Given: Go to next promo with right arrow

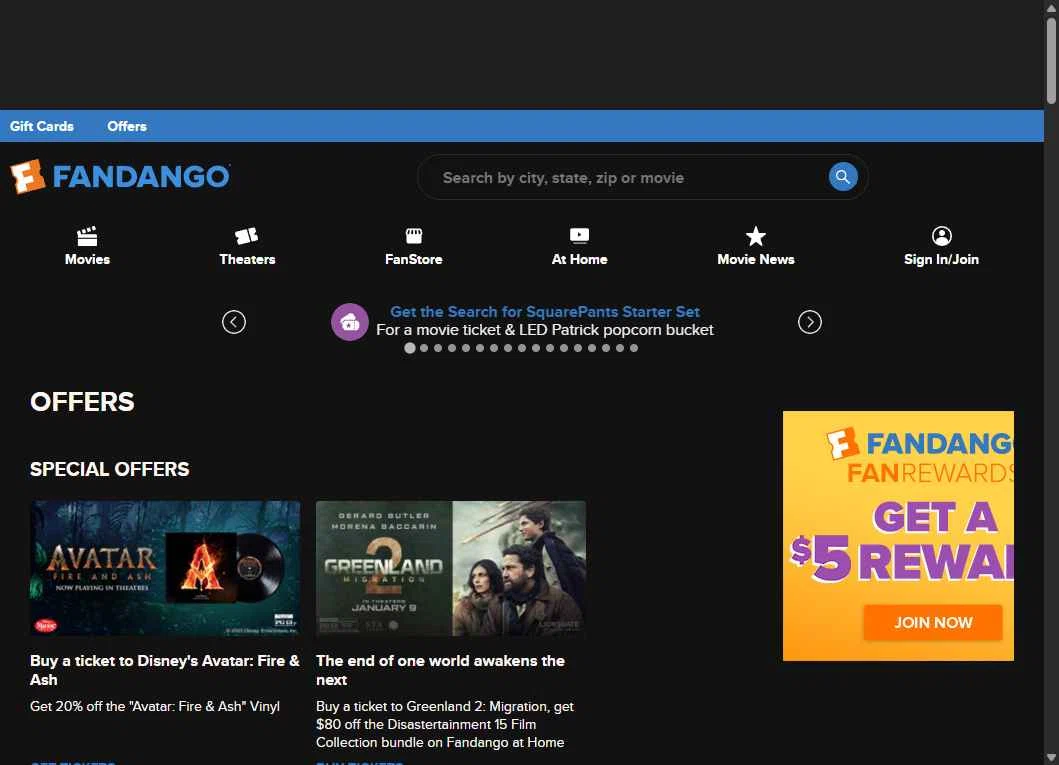Looking at the screenshot, I should 809,322.
